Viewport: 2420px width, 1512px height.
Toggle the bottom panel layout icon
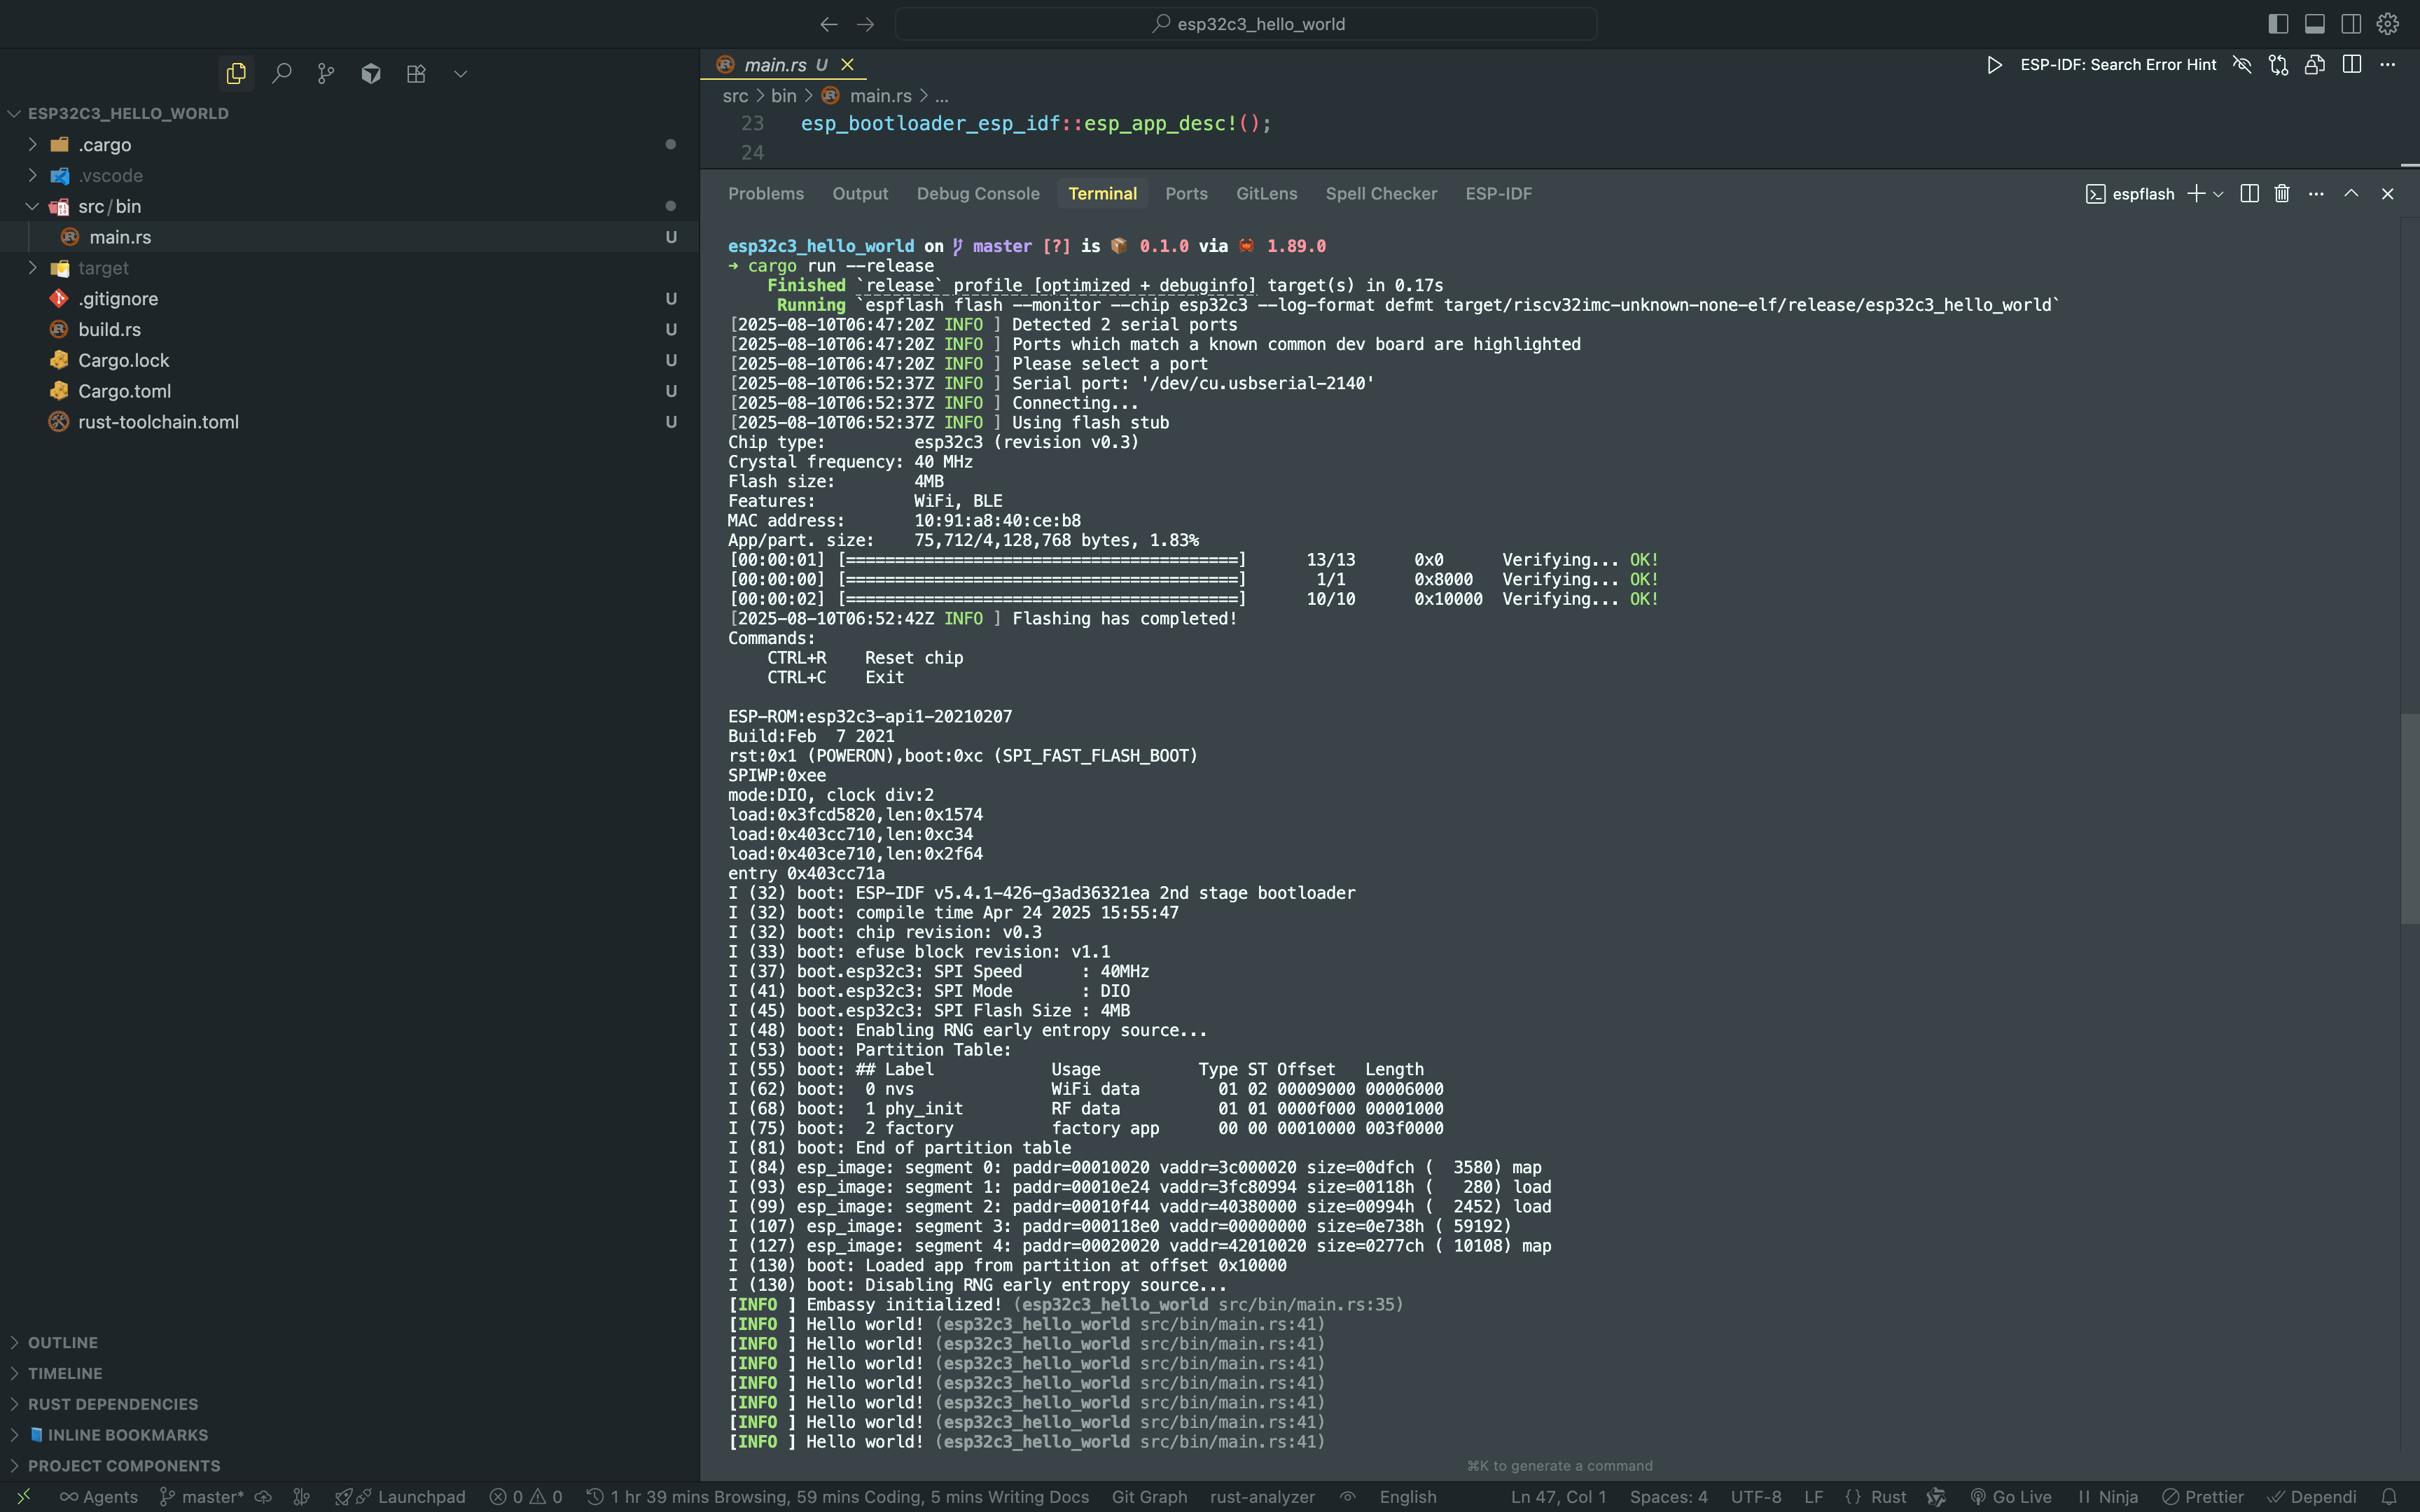pyautogui.click(x=2315, y=24)
